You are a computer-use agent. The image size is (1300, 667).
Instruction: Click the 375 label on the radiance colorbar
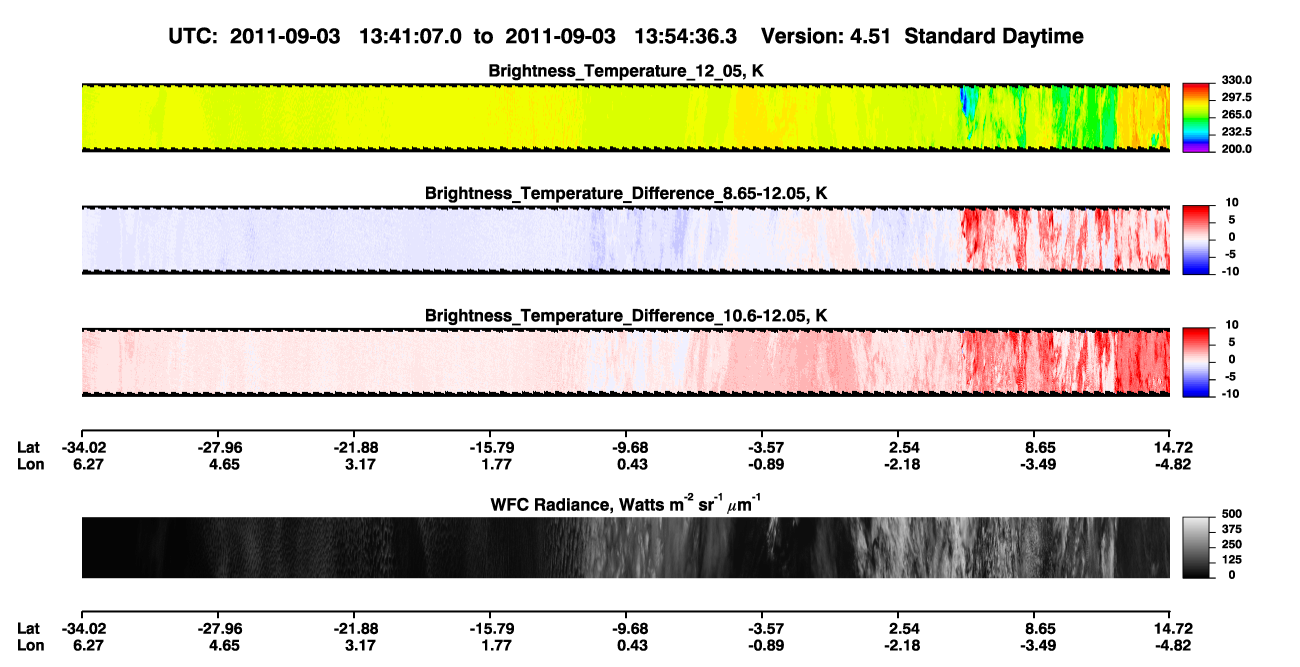click(1232, 530)
